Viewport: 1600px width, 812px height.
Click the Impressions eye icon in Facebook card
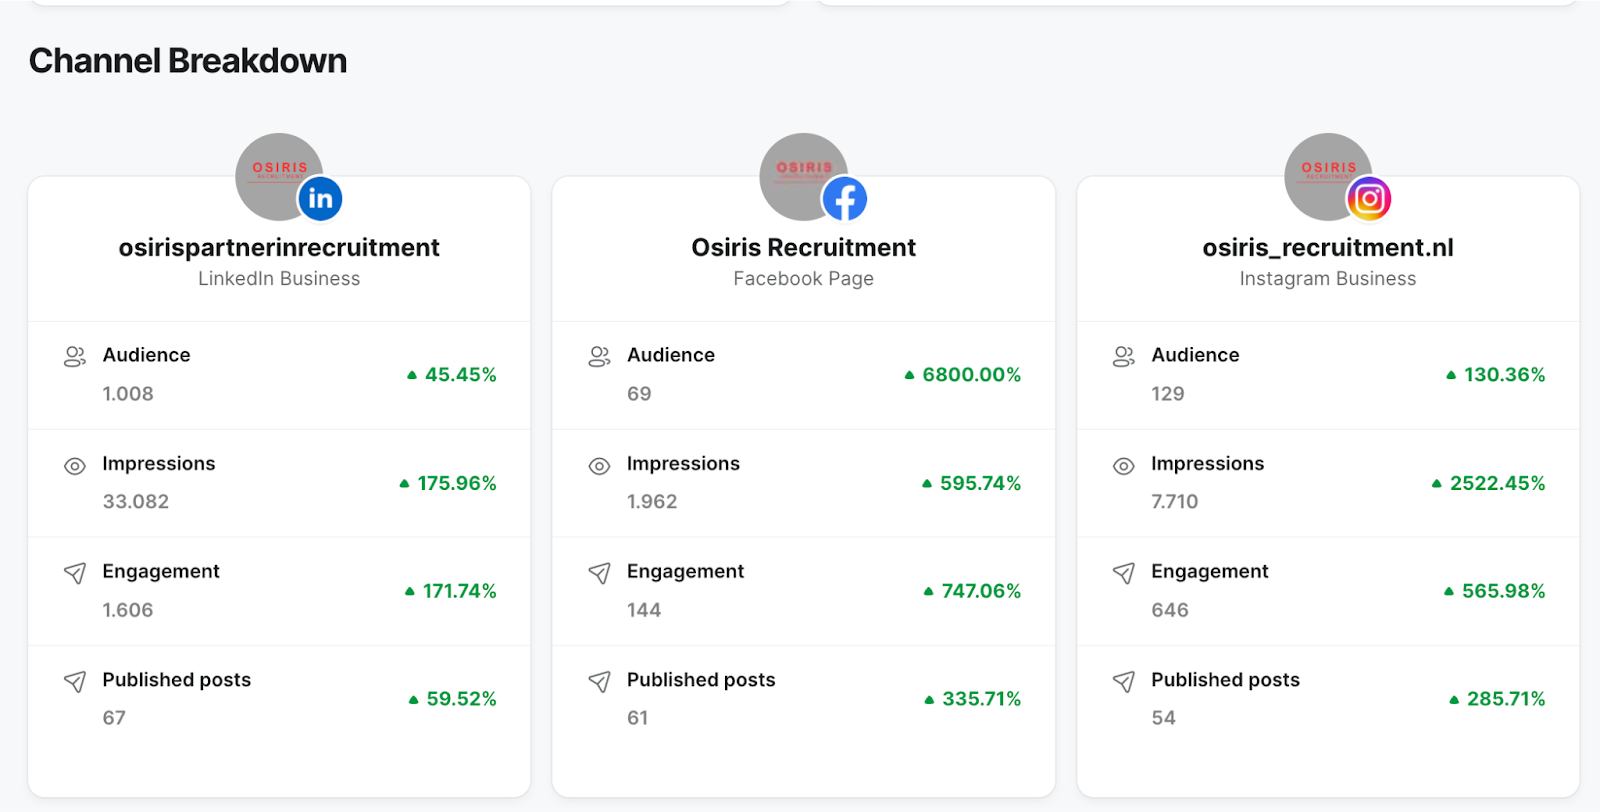coord(599,466)
